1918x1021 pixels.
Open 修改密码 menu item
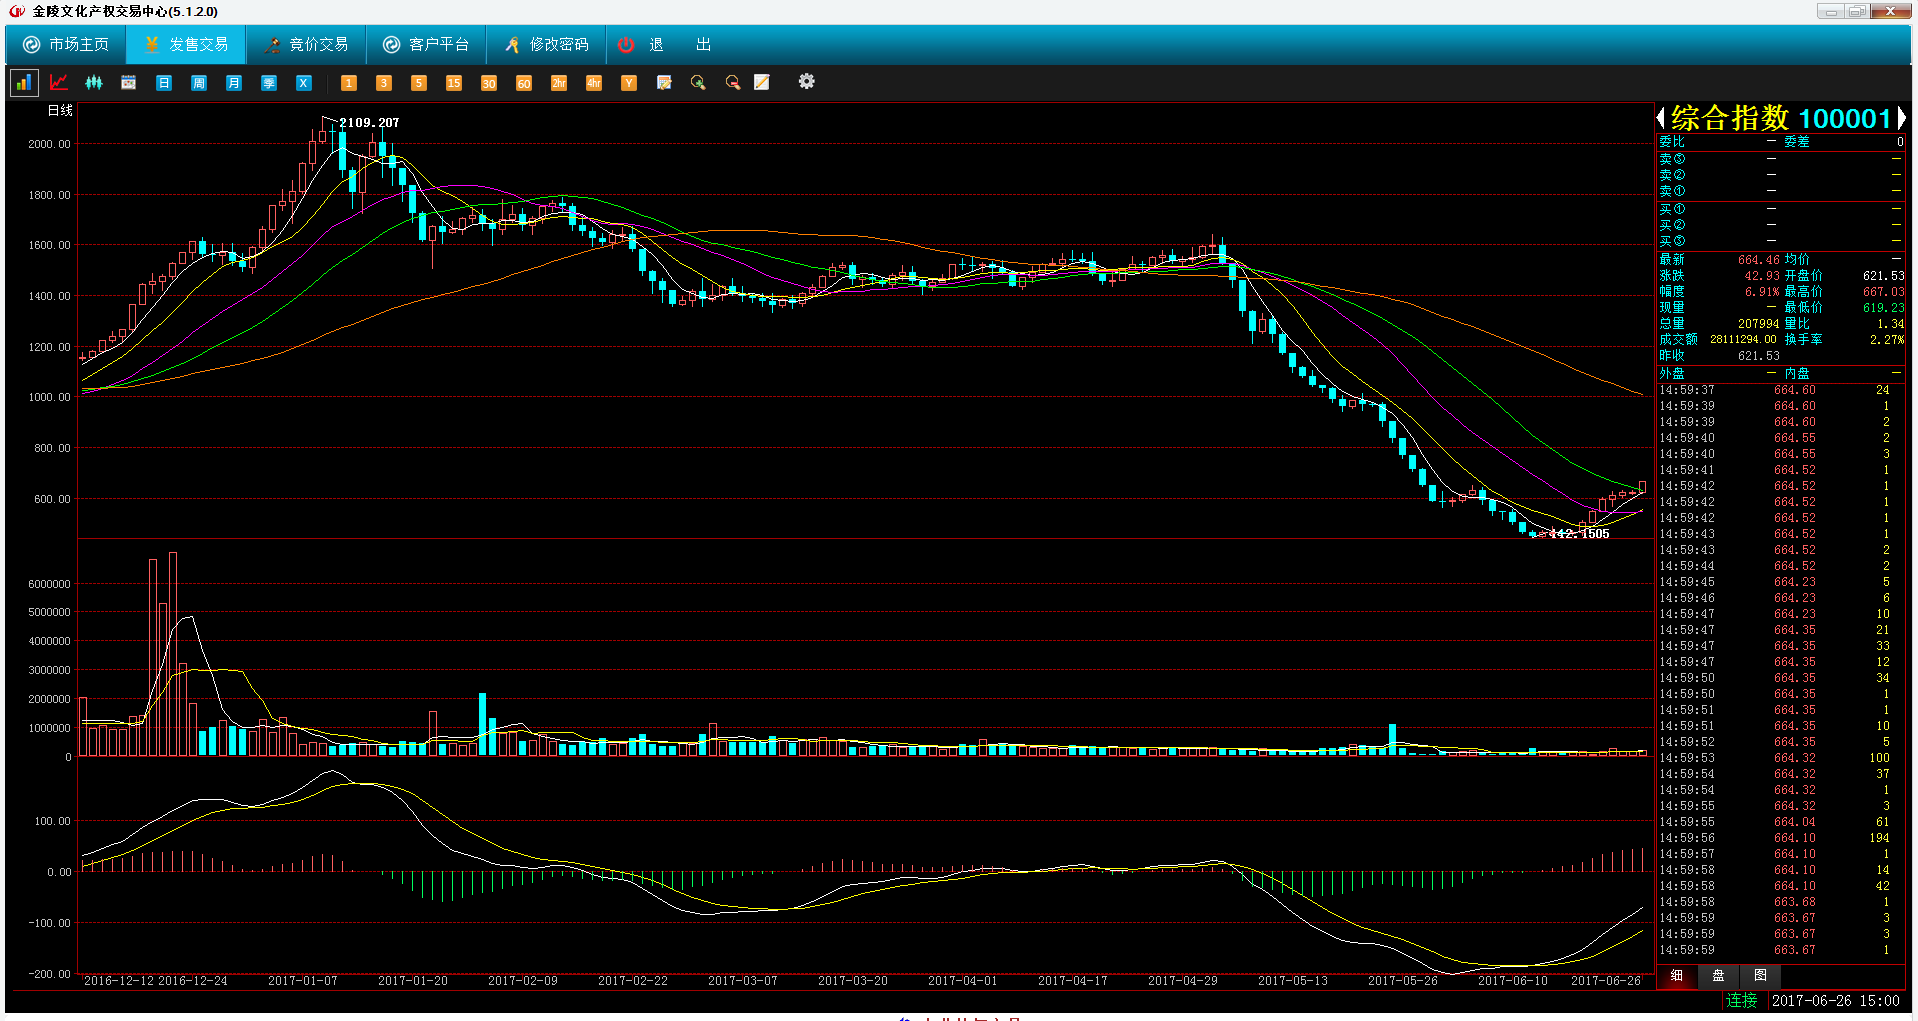click(x=547, y=44)
